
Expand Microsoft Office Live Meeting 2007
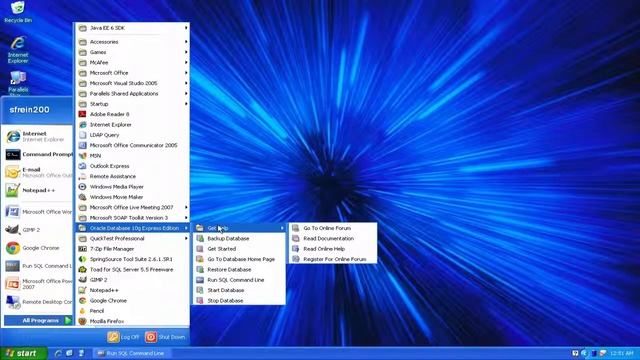coord(133,207)
